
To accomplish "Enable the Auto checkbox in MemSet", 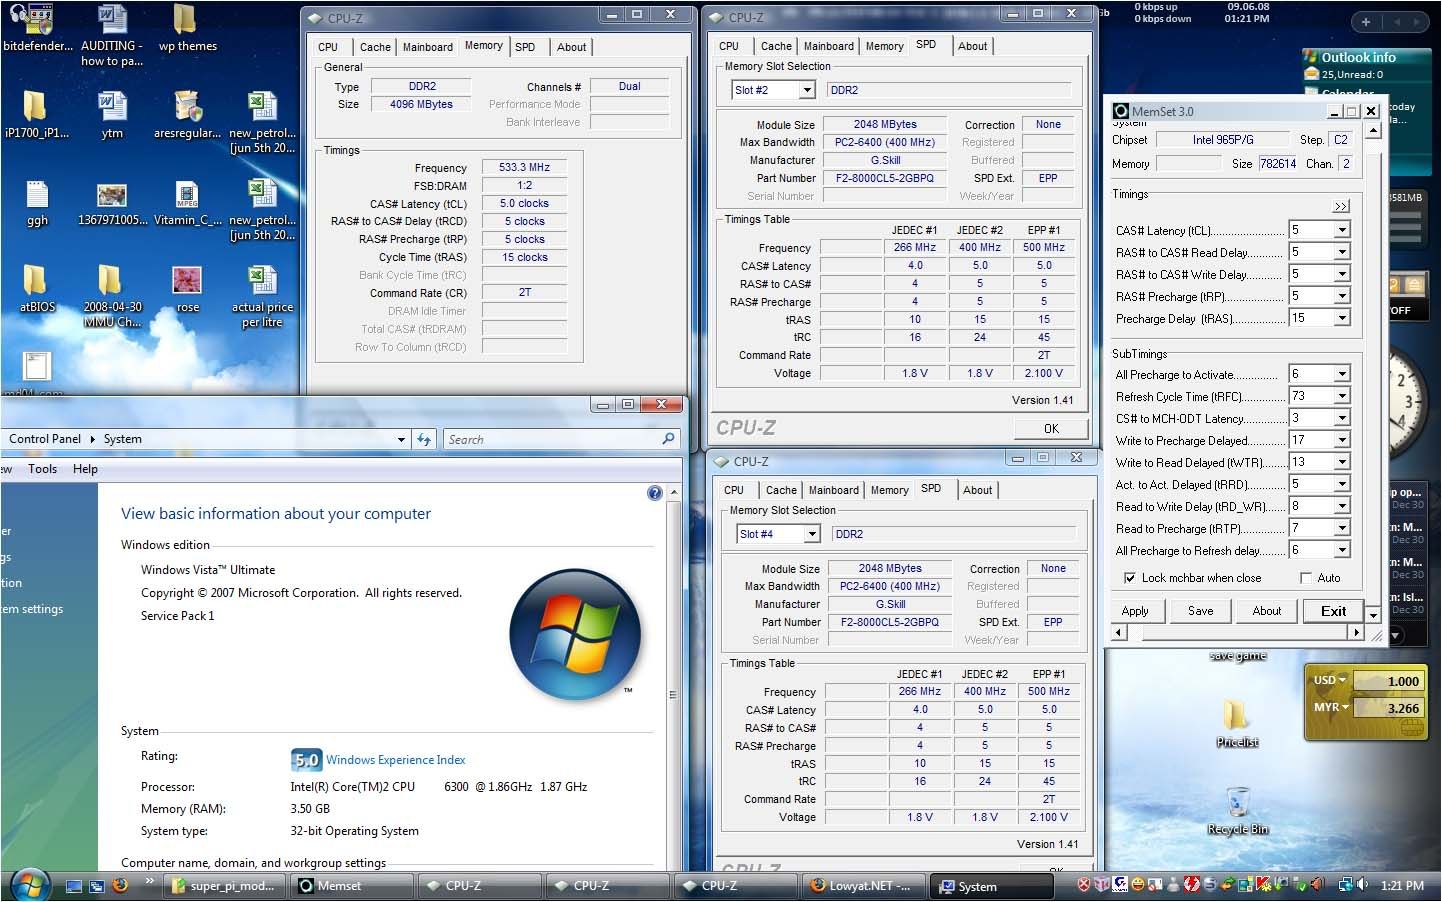I will (x=1305, y=578).
